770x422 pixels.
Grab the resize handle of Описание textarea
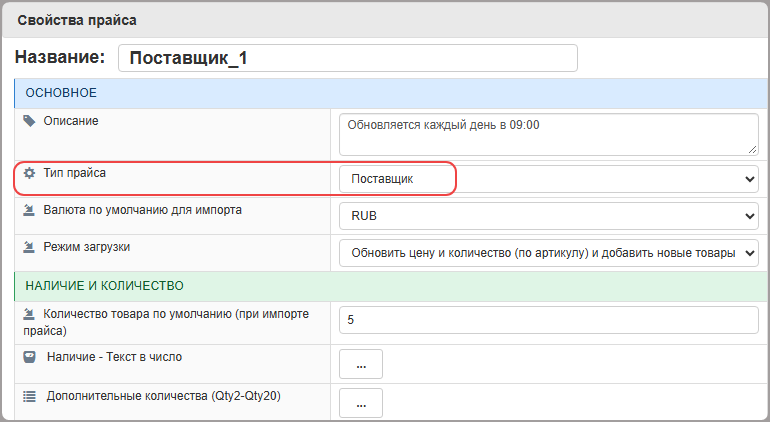752,149
